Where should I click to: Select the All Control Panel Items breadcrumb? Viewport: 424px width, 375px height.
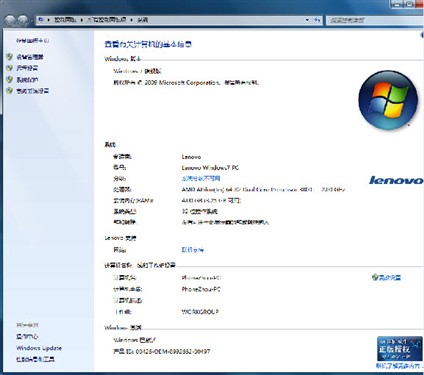[107, 20]
